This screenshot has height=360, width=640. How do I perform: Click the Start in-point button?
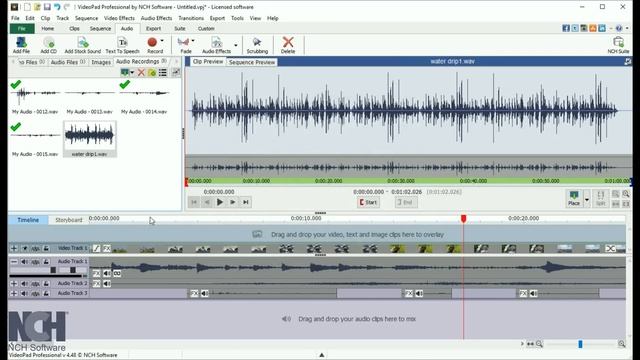click(x=368, y=202)
